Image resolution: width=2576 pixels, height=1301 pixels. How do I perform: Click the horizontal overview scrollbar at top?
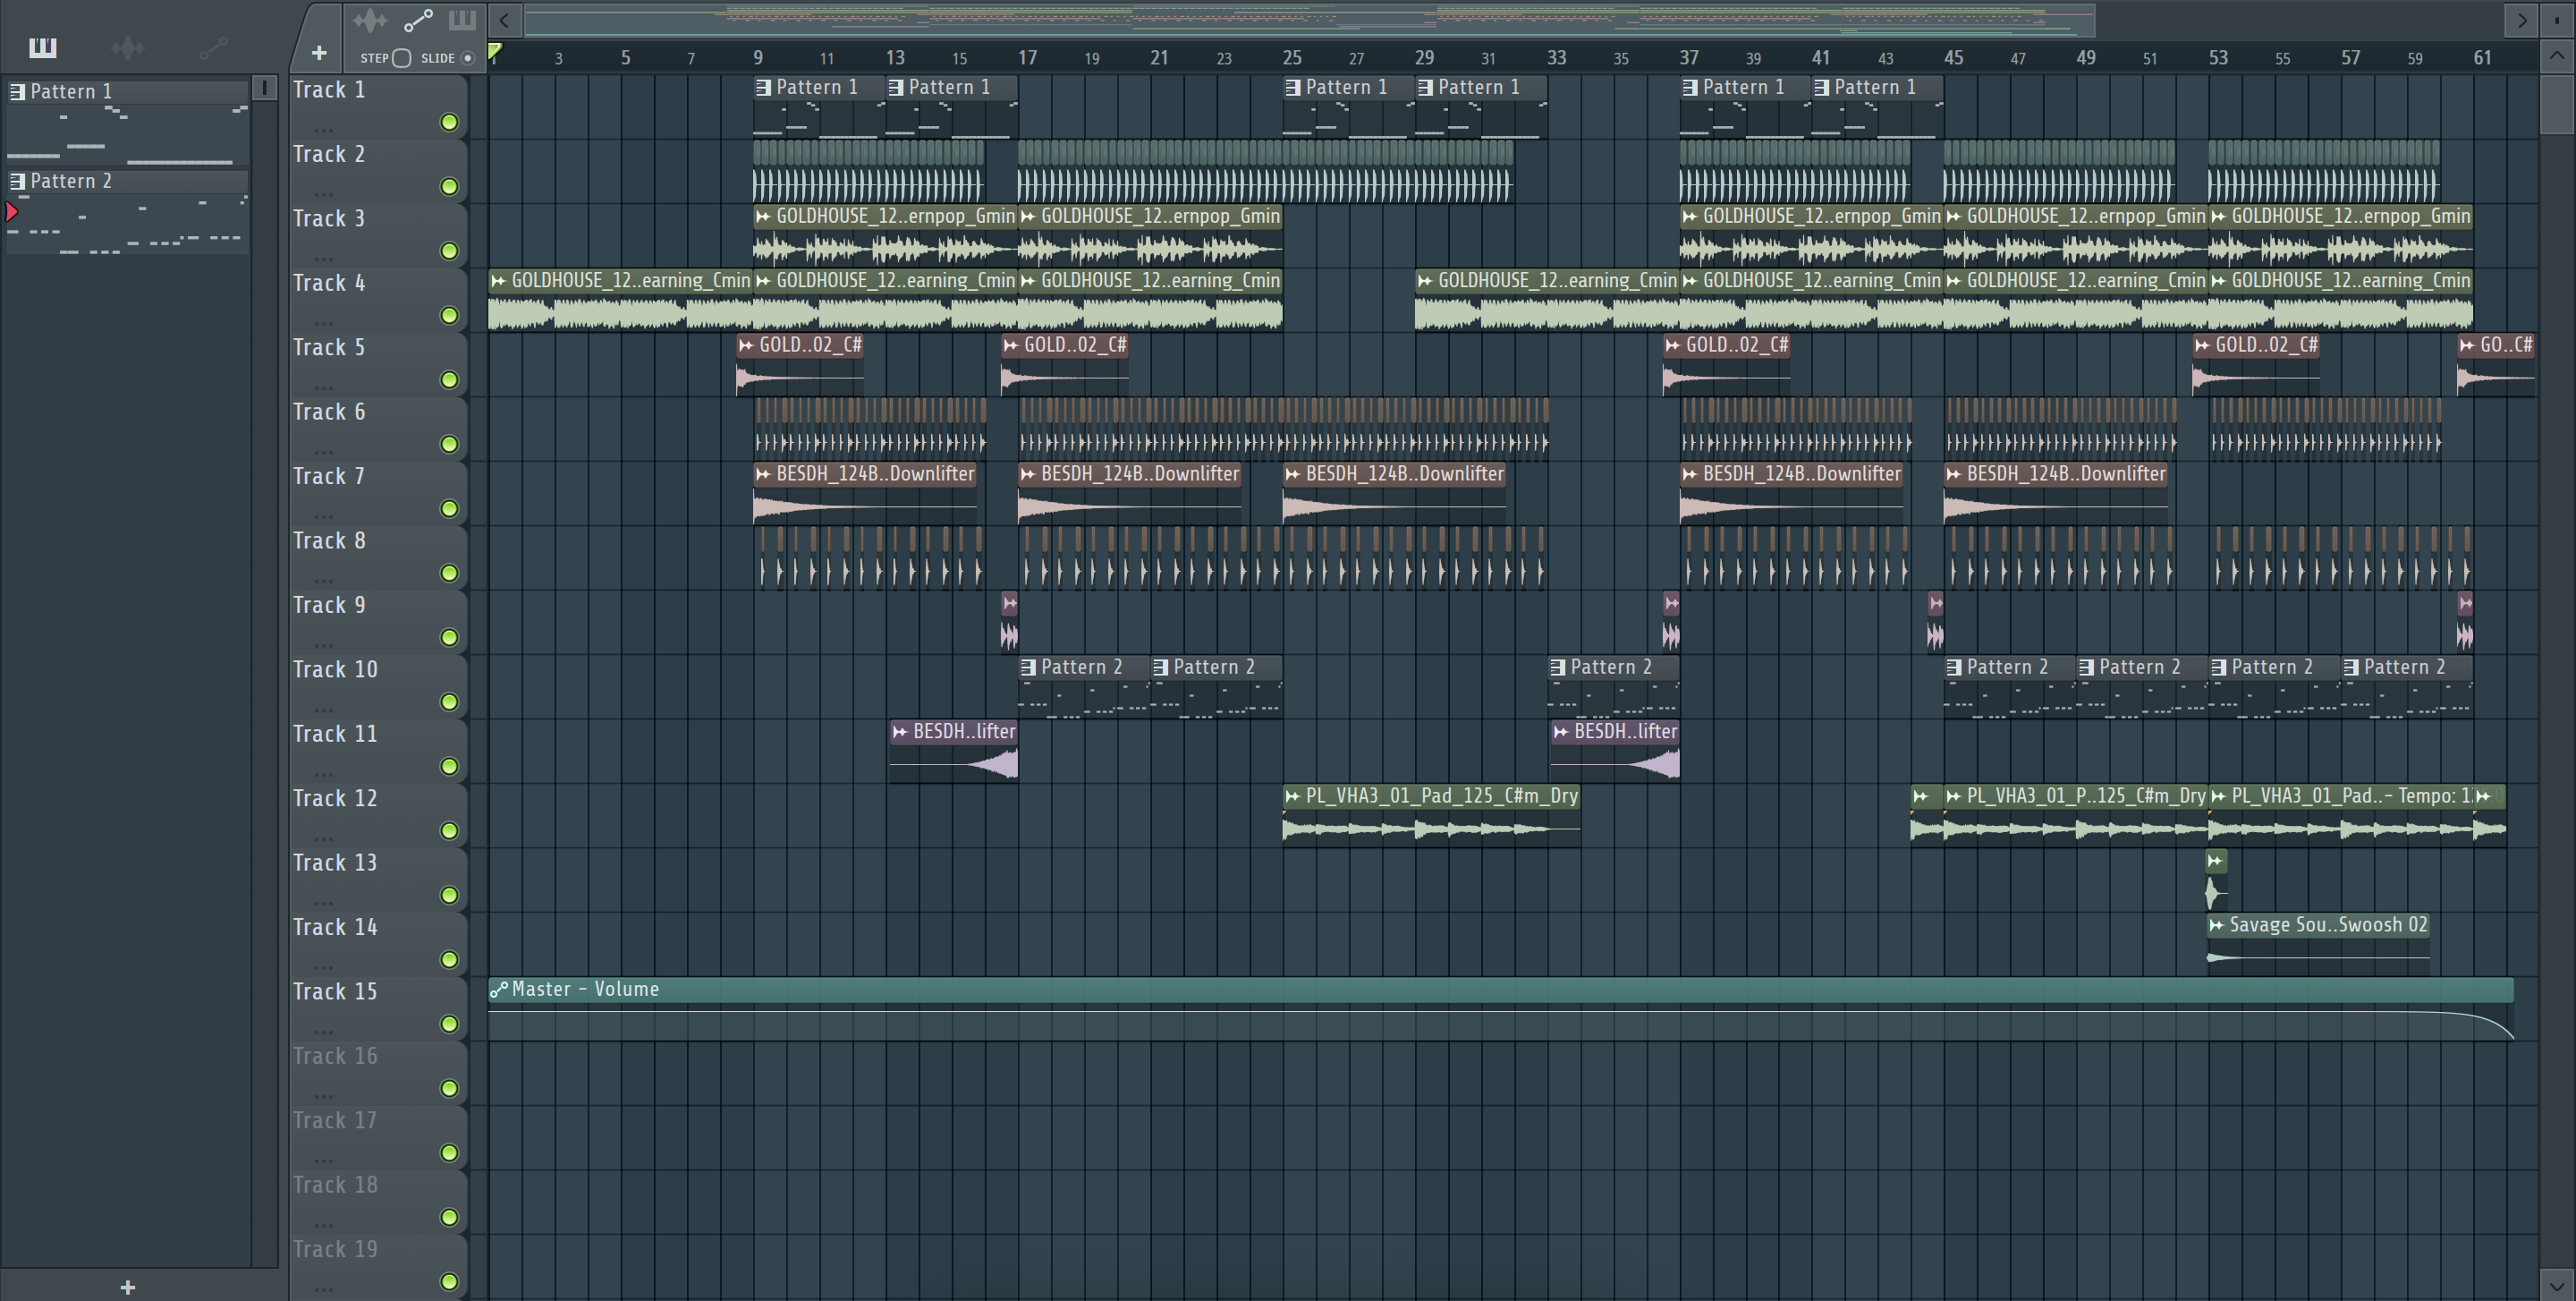(x=1309, y=19)
